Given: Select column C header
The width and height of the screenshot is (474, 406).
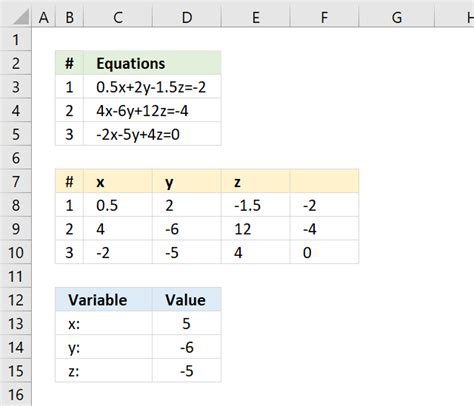Looking at the screenshot, I should pyautogui.click(x=118, y=17).
